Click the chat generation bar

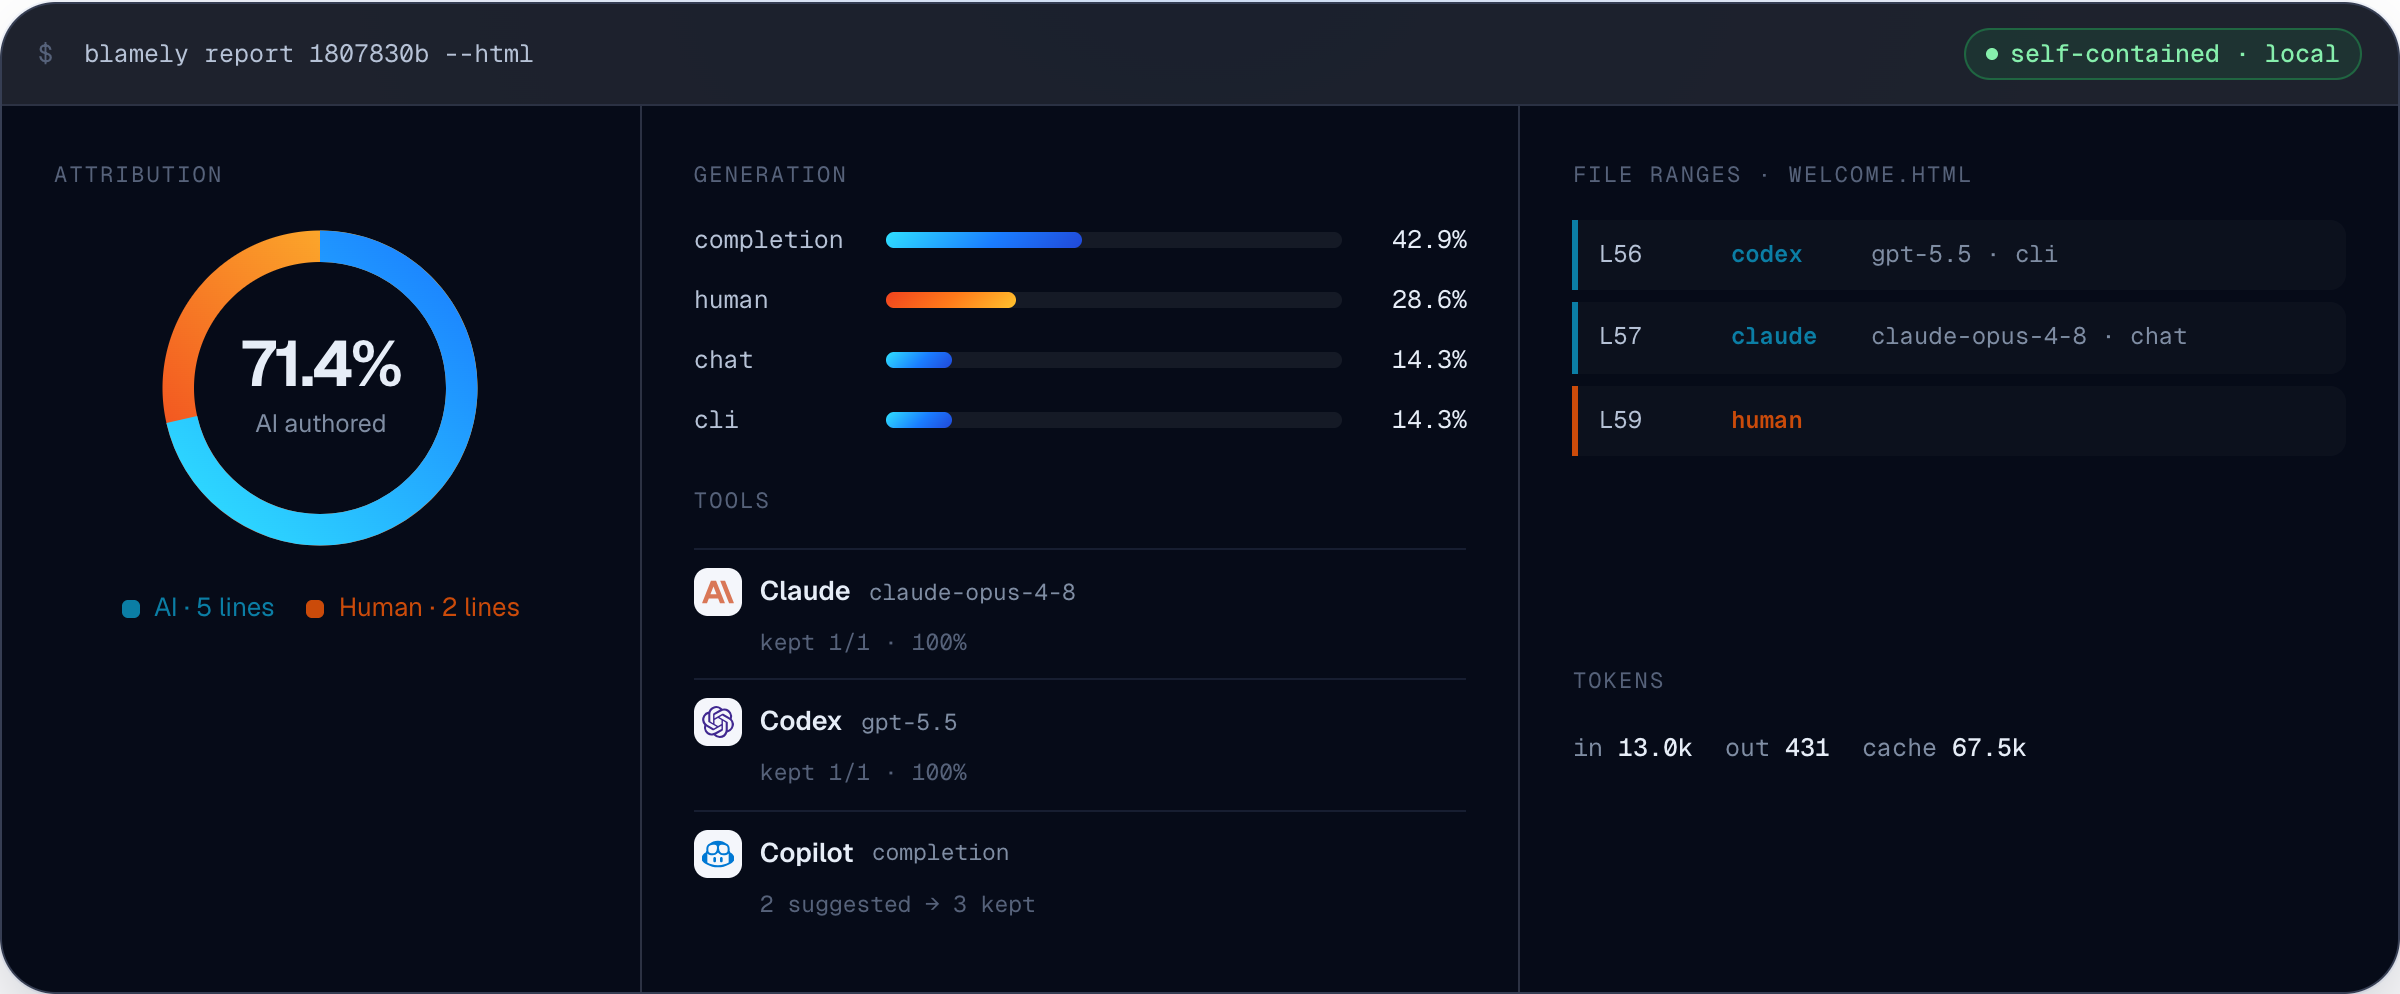(1113, 360)
